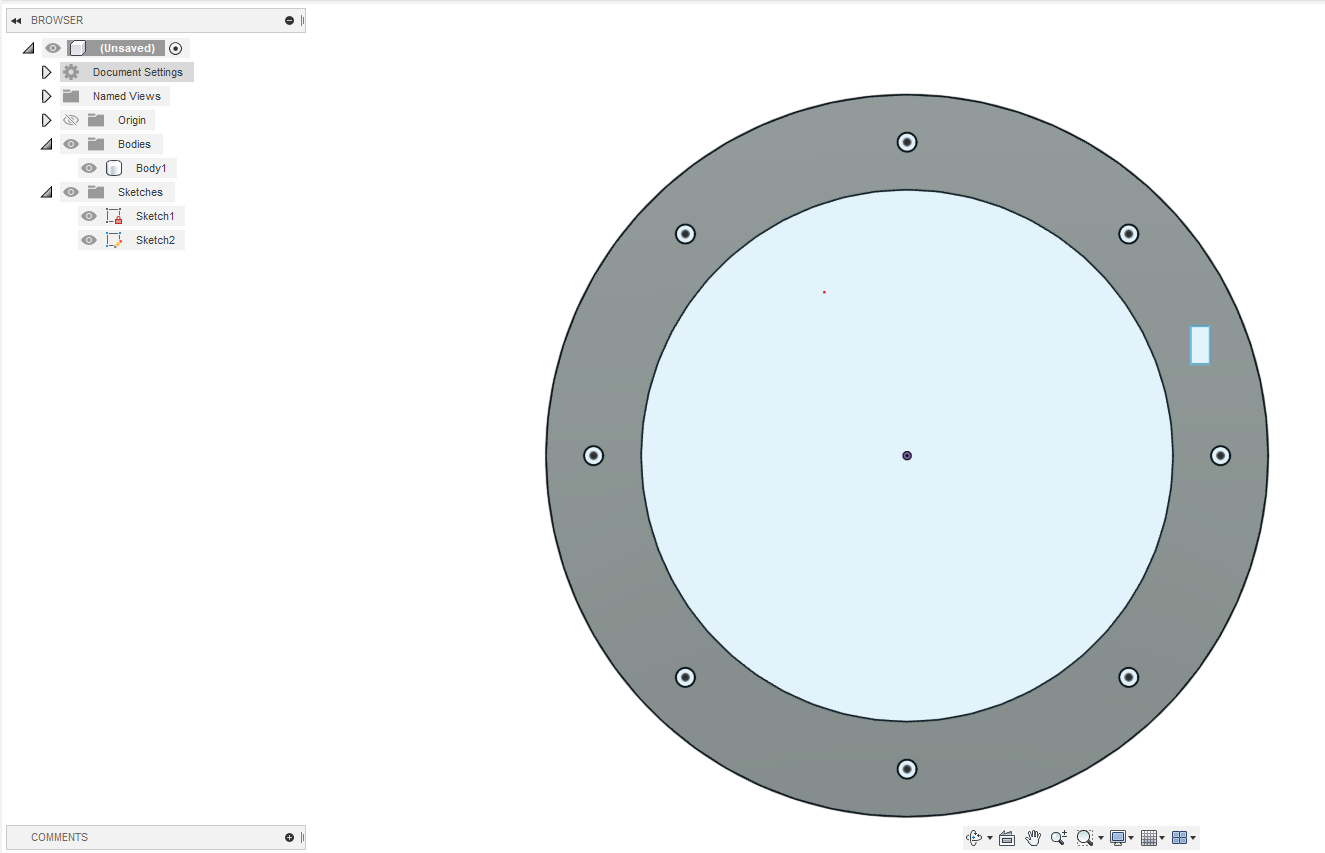Click the BROWSER panel title
This screenshot has height=853, width=1325.
click(x=57, y=20)
